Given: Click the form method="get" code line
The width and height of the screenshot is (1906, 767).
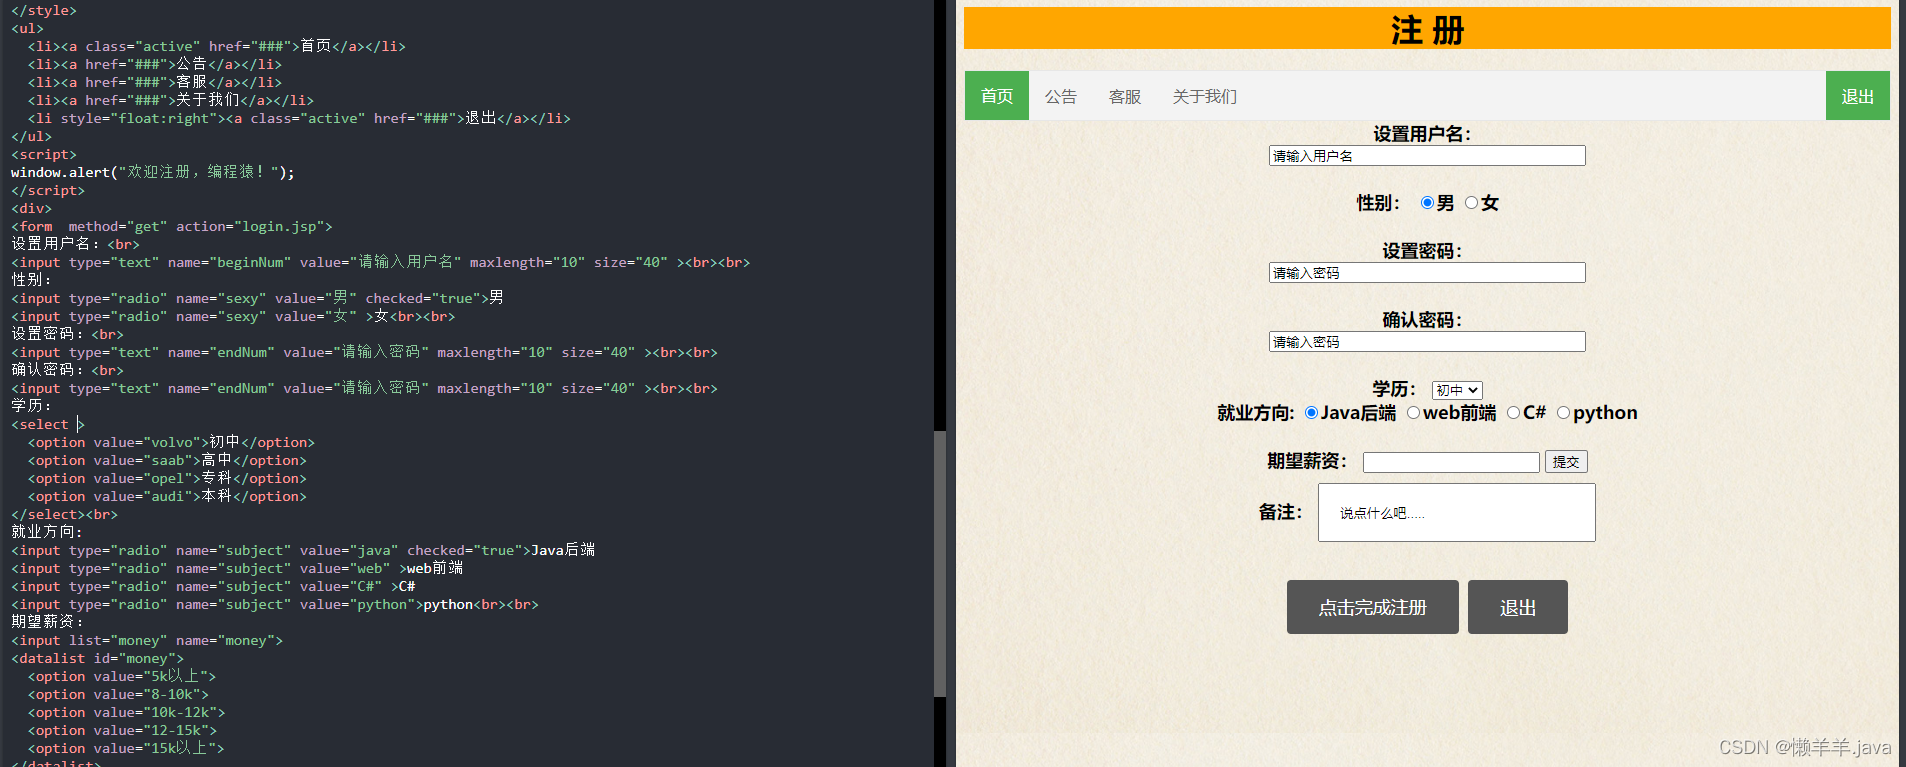Looking at the screenshot, I should pos(172,226).
